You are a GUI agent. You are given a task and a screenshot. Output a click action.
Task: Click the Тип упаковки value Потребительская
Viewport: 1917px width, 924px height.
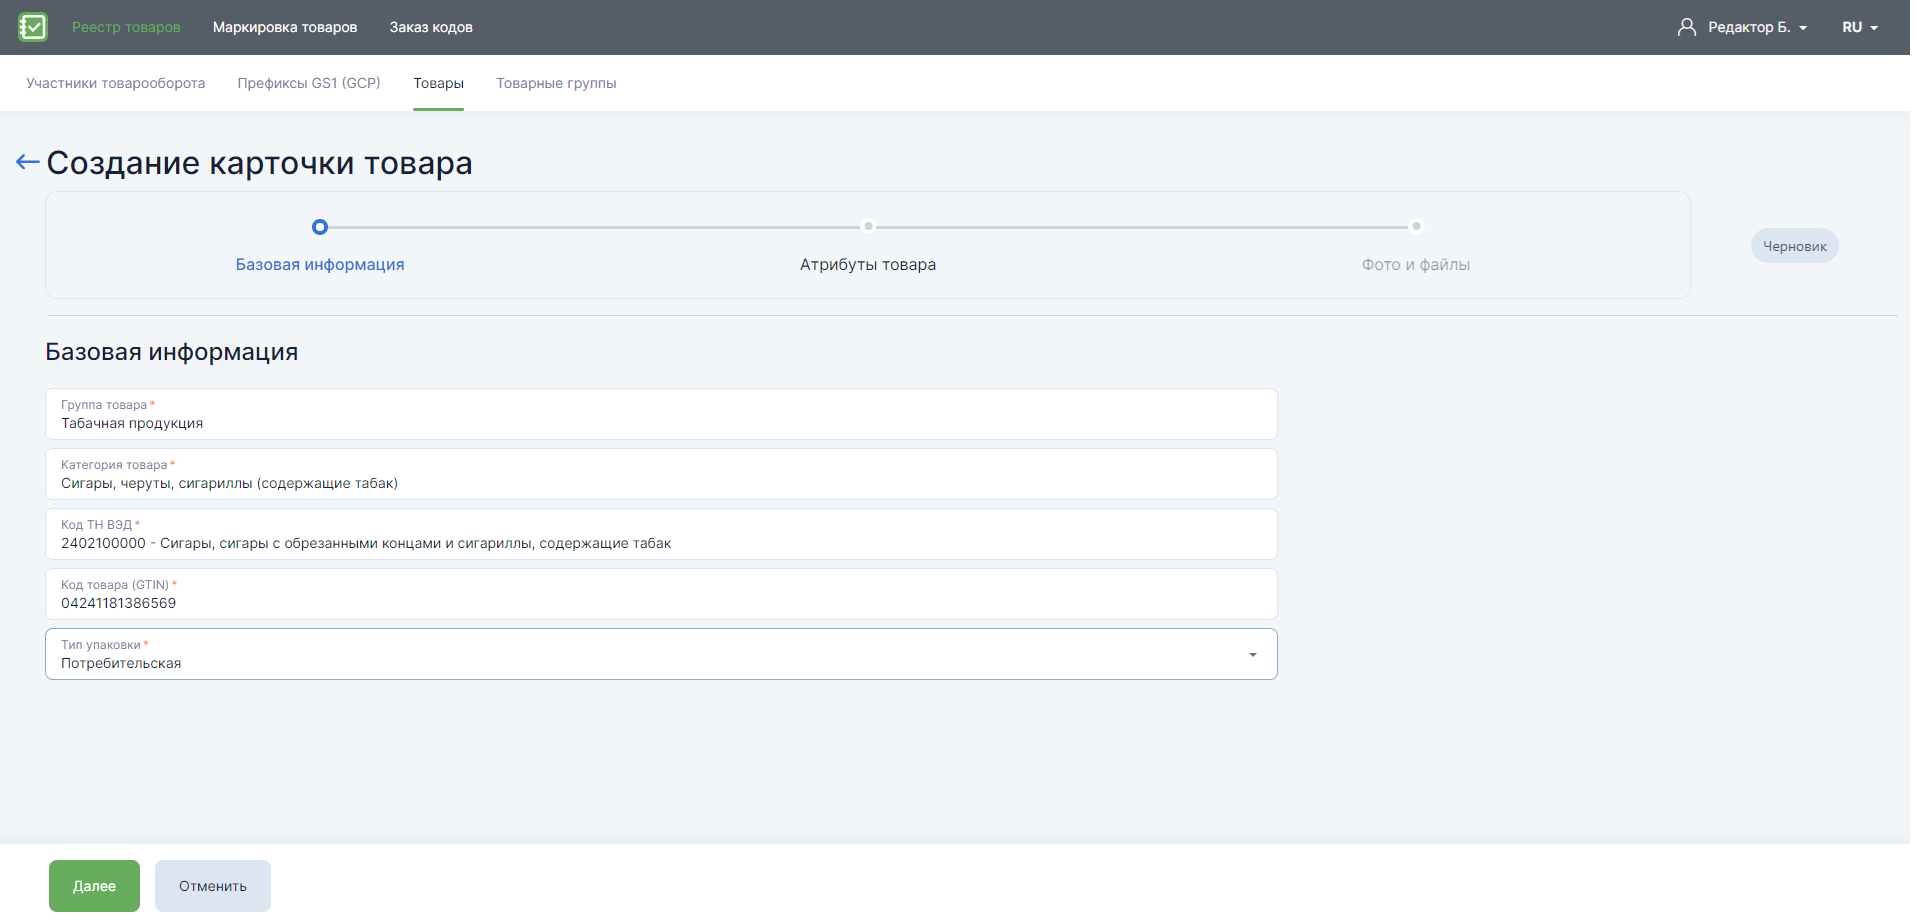(121, 664)
